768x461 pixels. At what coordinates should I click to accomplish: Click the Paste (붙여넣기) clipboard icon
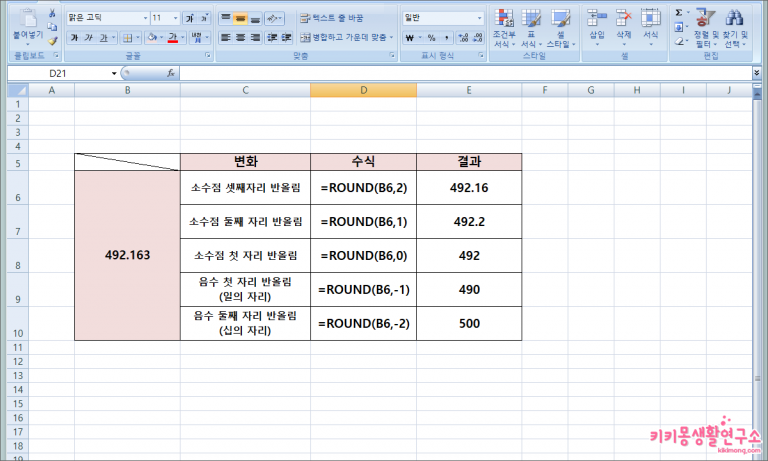point(27,19)
